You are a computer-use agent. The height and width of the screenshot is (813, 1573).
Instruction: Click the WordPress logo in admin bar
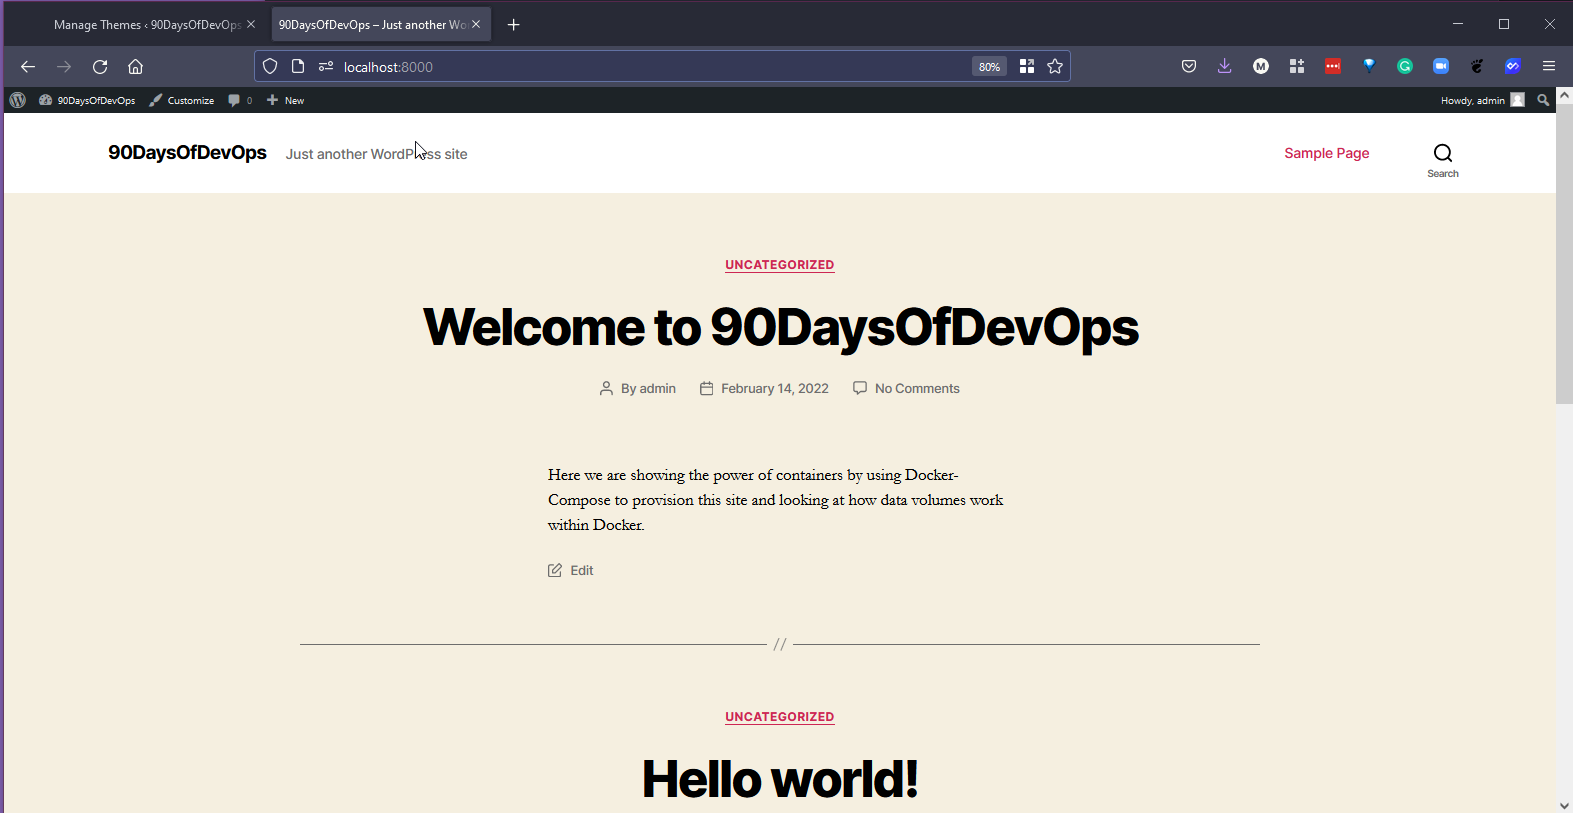pyautogui.click(x=17, y=100)
